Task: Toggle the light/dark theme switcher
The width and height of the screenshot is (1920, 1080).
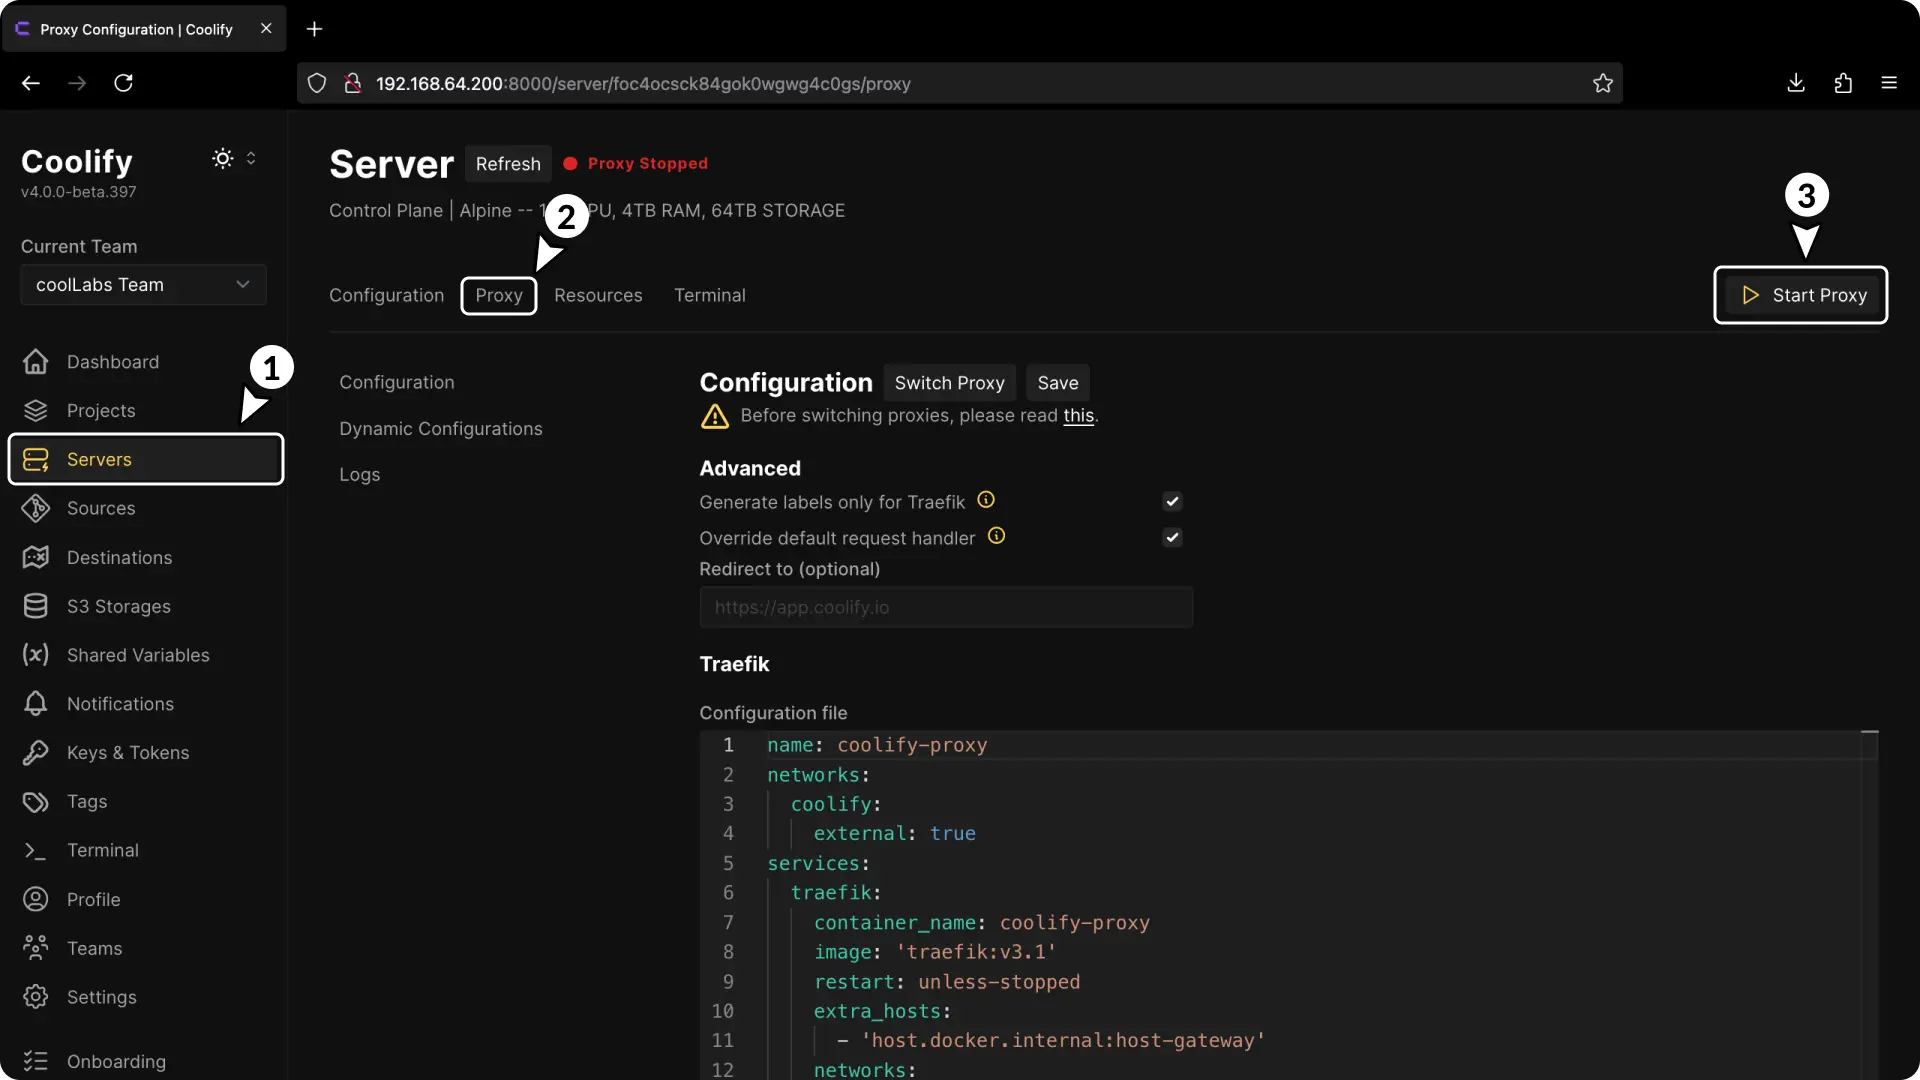Action: pos(222,158)
